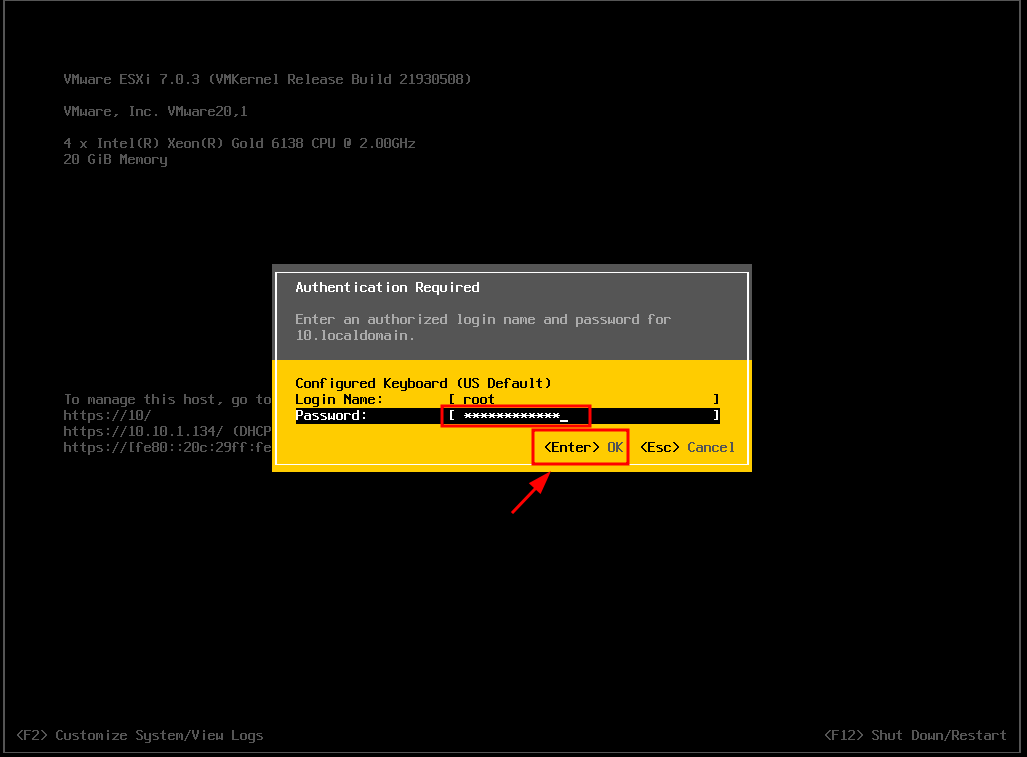The width and height of the screenshot is (1027, 757).
Task: Select the Login Name field containing root
Action: click(x=584, y=399)
